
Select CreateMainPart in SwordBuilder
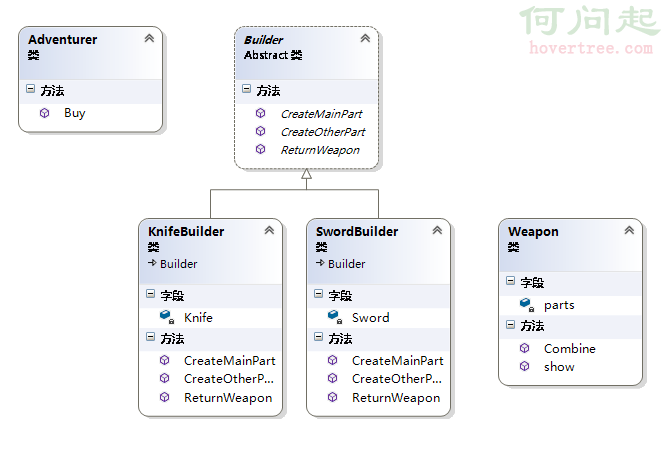click(397, 361)
